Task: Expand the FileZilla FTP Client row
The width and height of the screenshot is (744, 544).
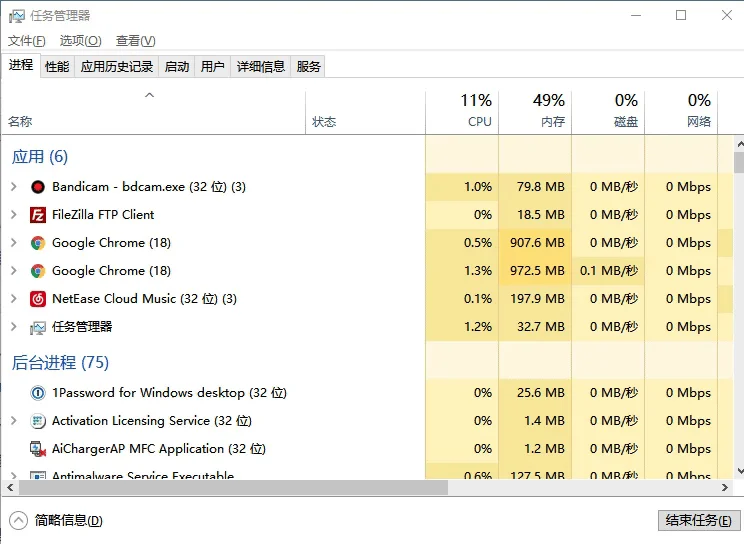Action: 14,215
